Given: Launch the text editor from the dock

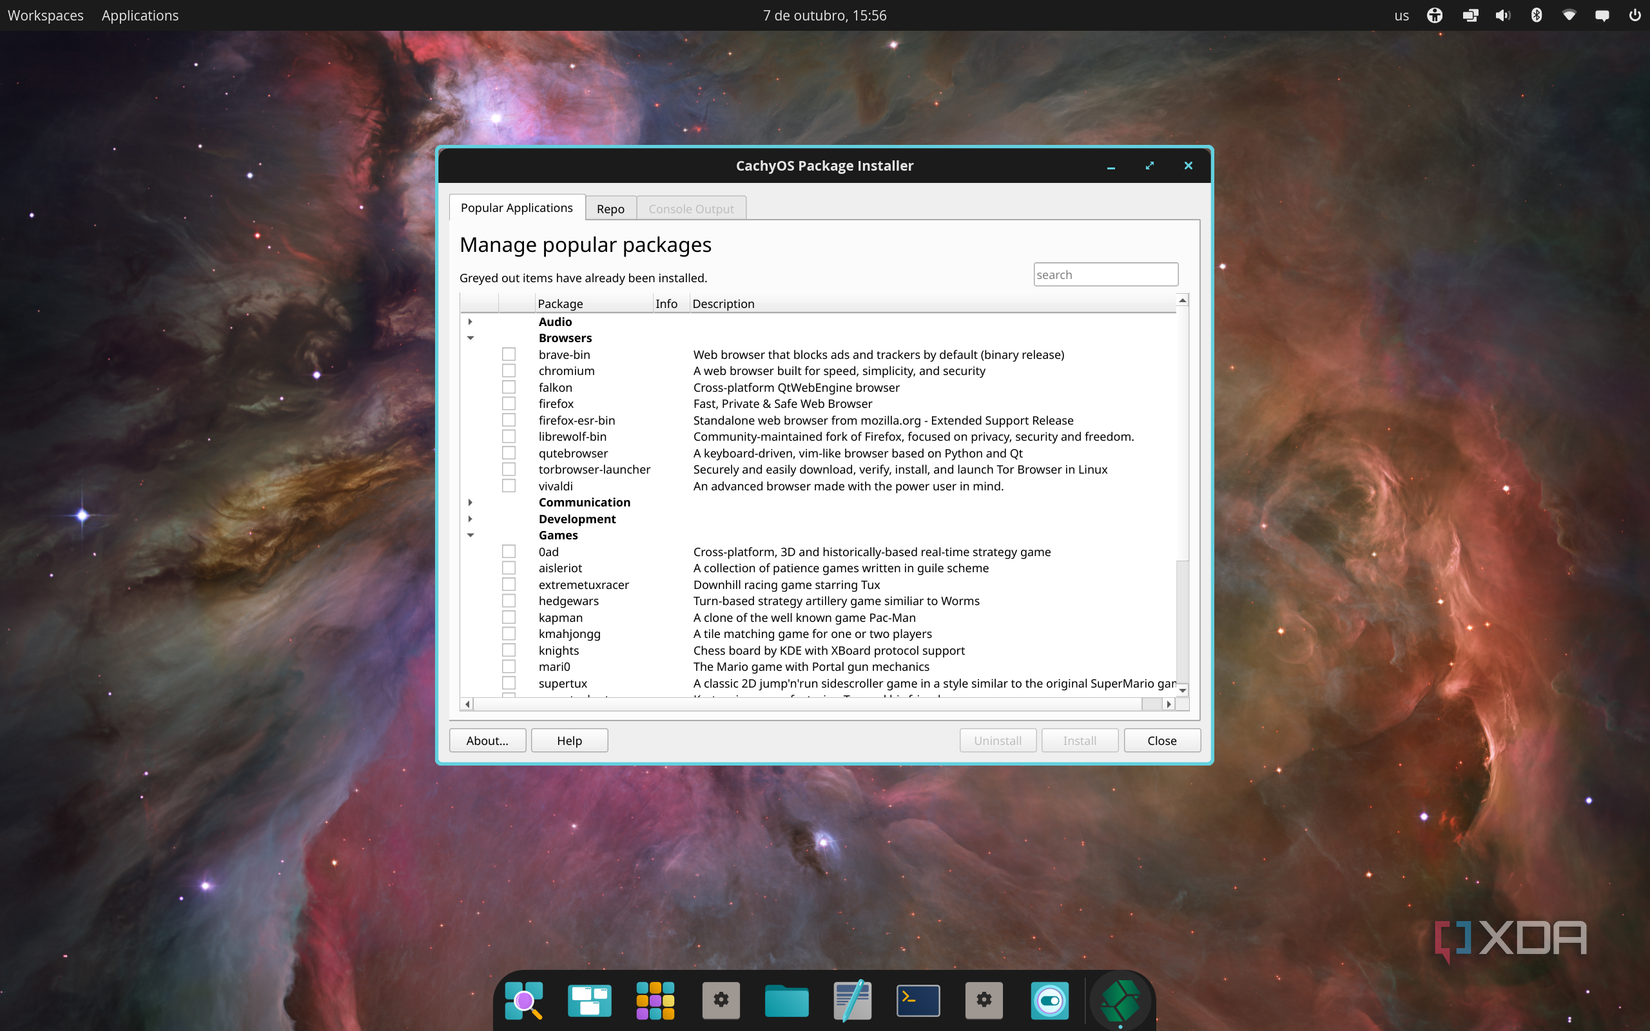Looking at the screenshot, I should (x=852, y=999).
